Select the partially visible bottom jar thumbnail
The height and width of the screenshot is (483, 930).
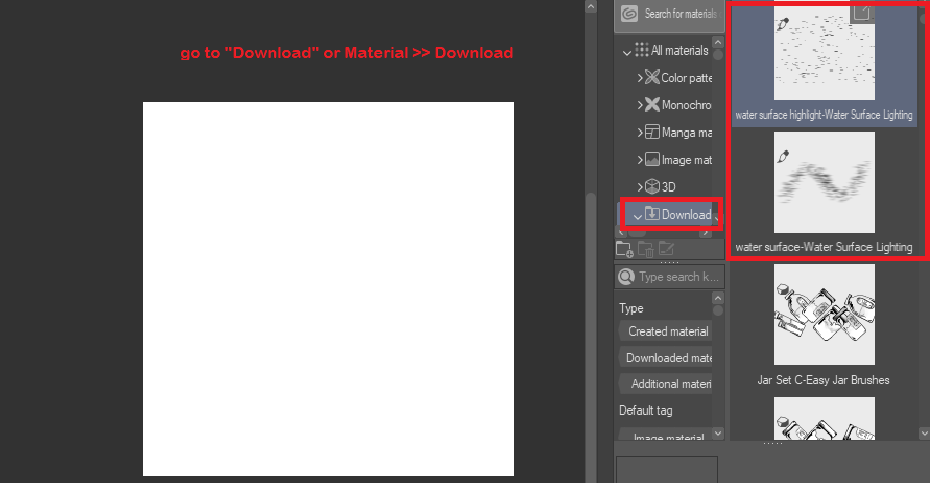(824, 418)
